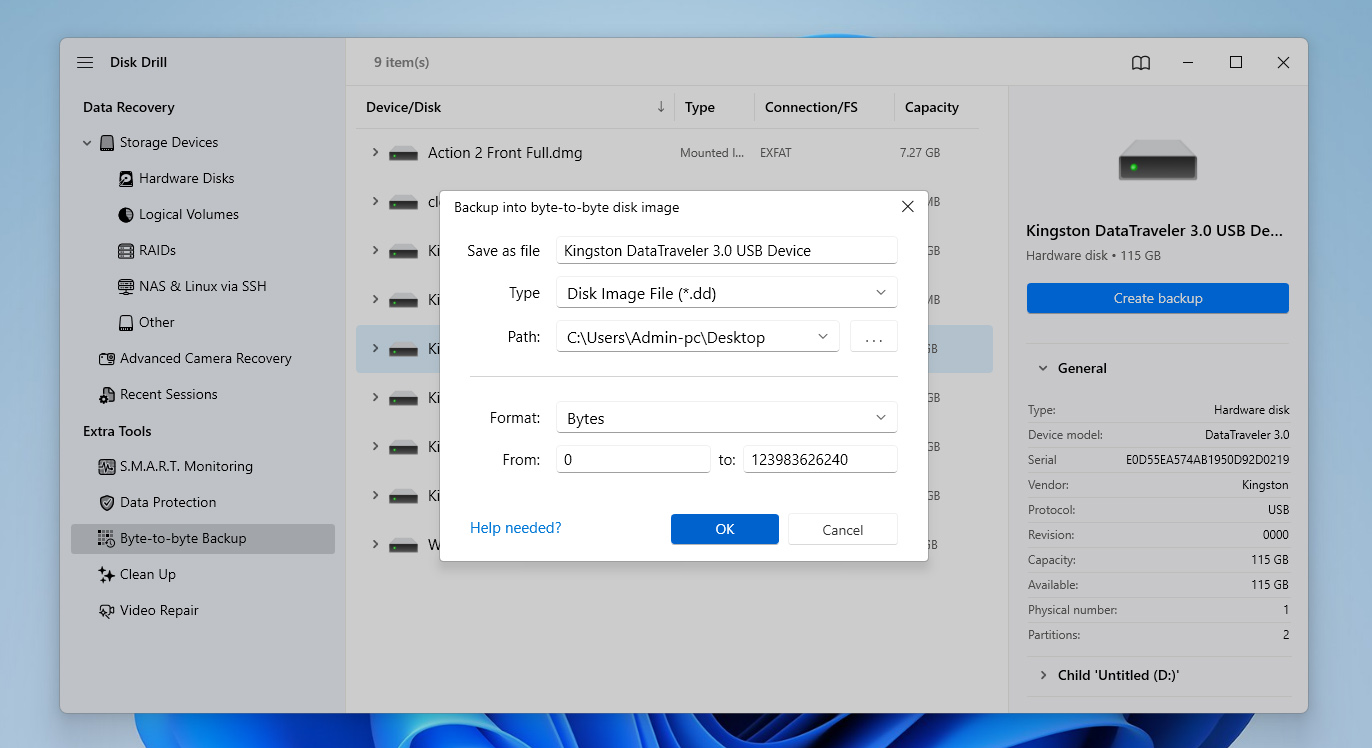Screen dimensions: 1372x748
Task: Click the Help needed? link
Action: (515, 527)
